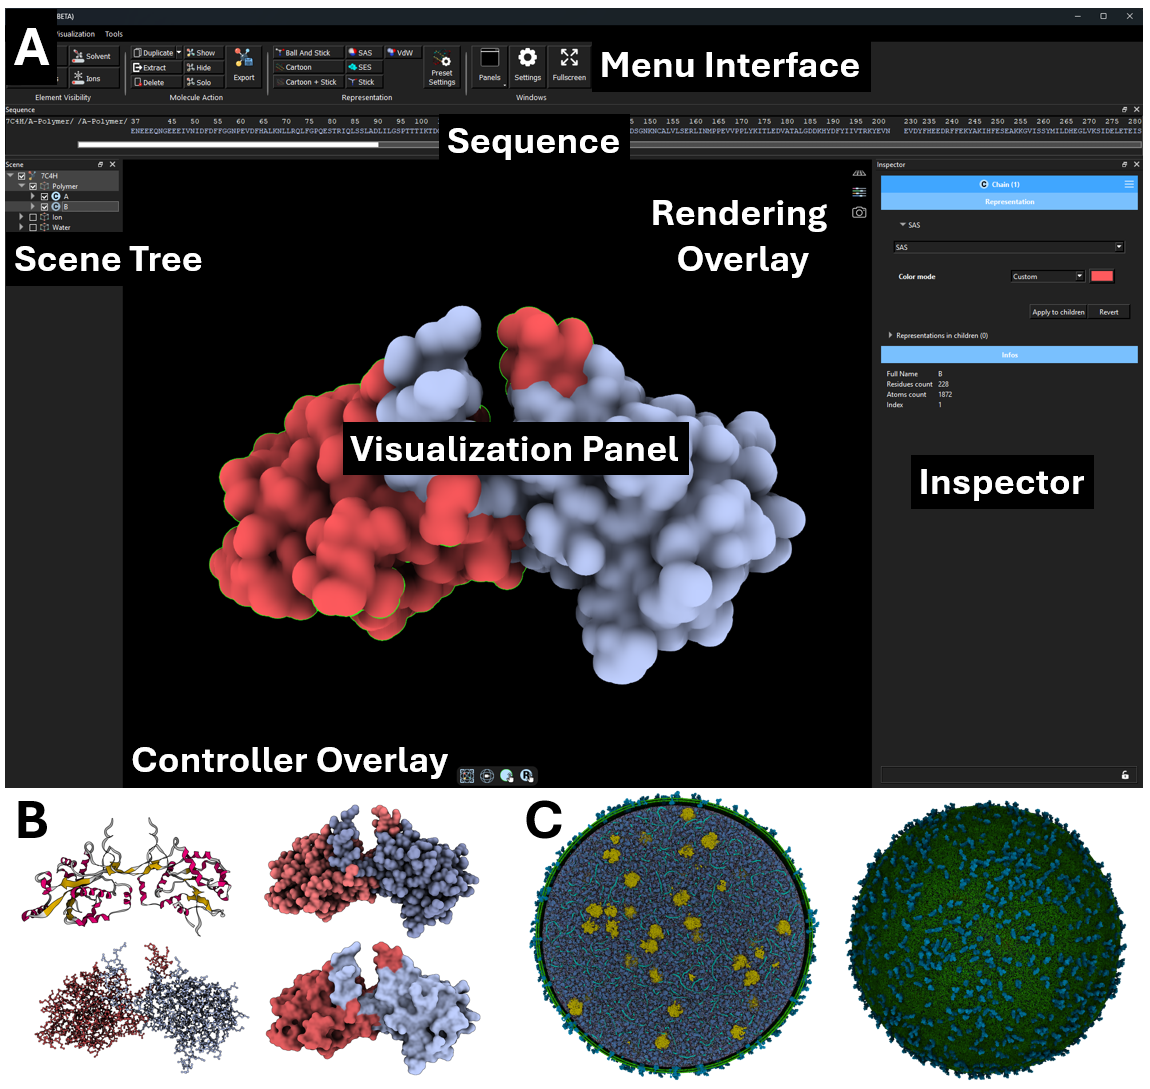Expand the Water tree node

[x=21, y=227]
